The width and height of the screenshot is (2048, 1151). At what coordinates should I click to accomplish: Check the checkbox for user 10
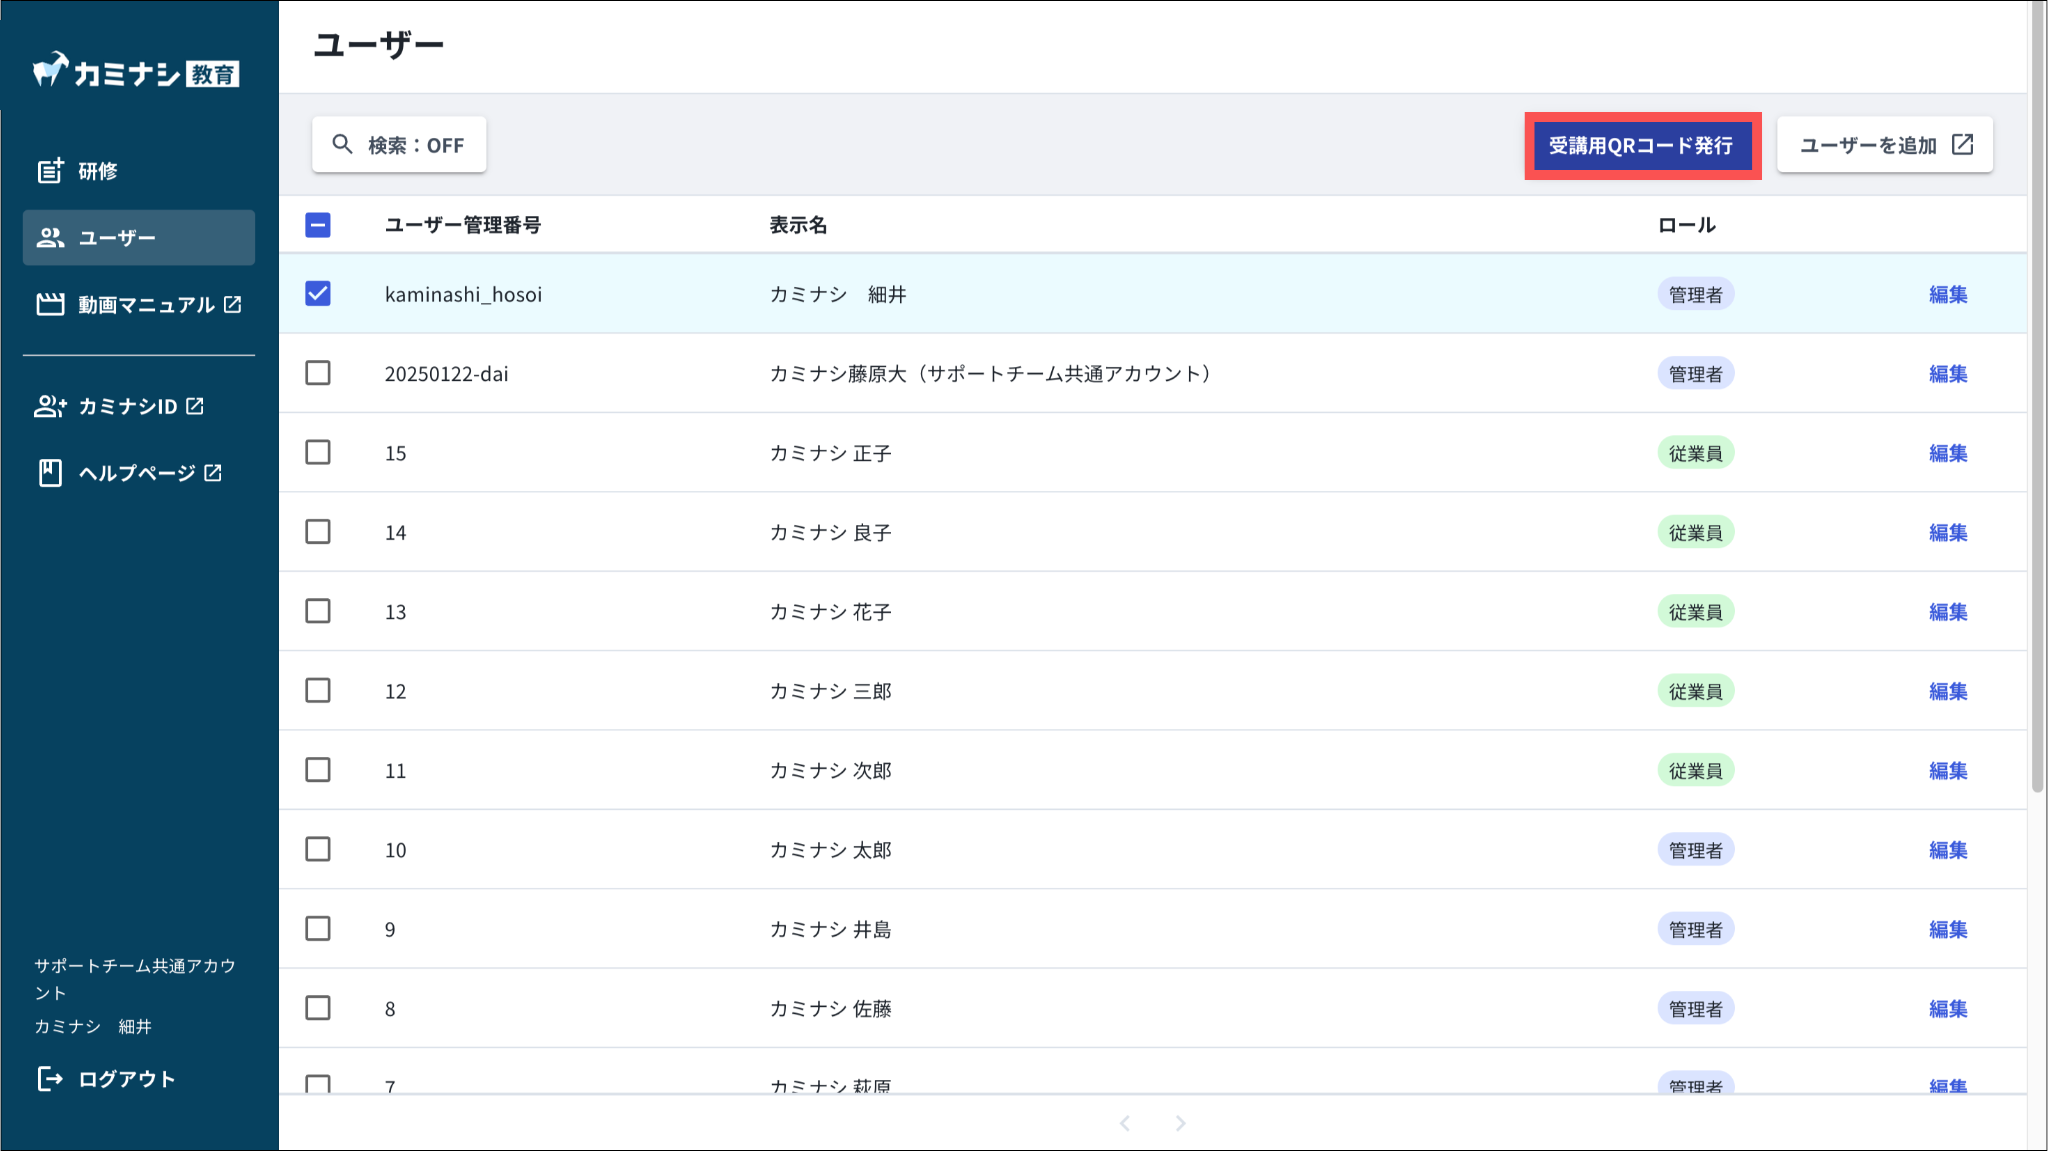318,849
